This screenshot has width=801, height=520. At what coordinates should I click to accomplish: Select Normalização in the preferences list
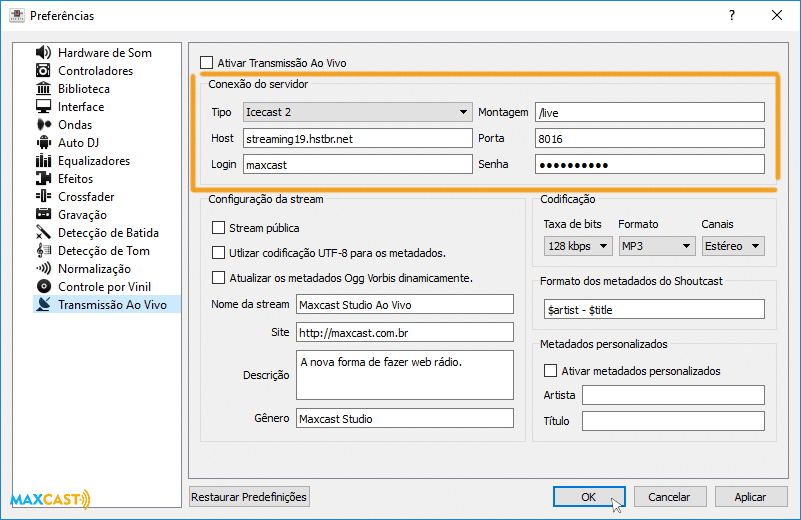94,269
